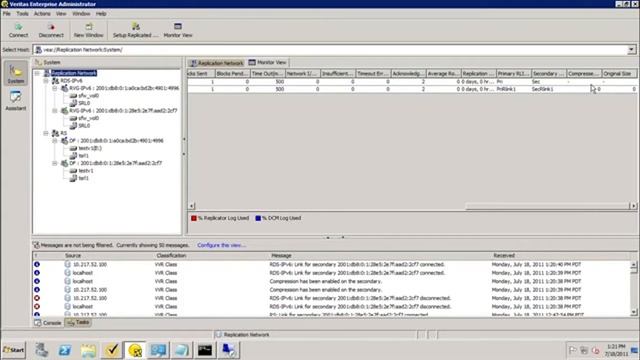Image resolution: width=640 pixels, height=360 pixels.
Task: Open the File menu
Action: pos(7,13)
